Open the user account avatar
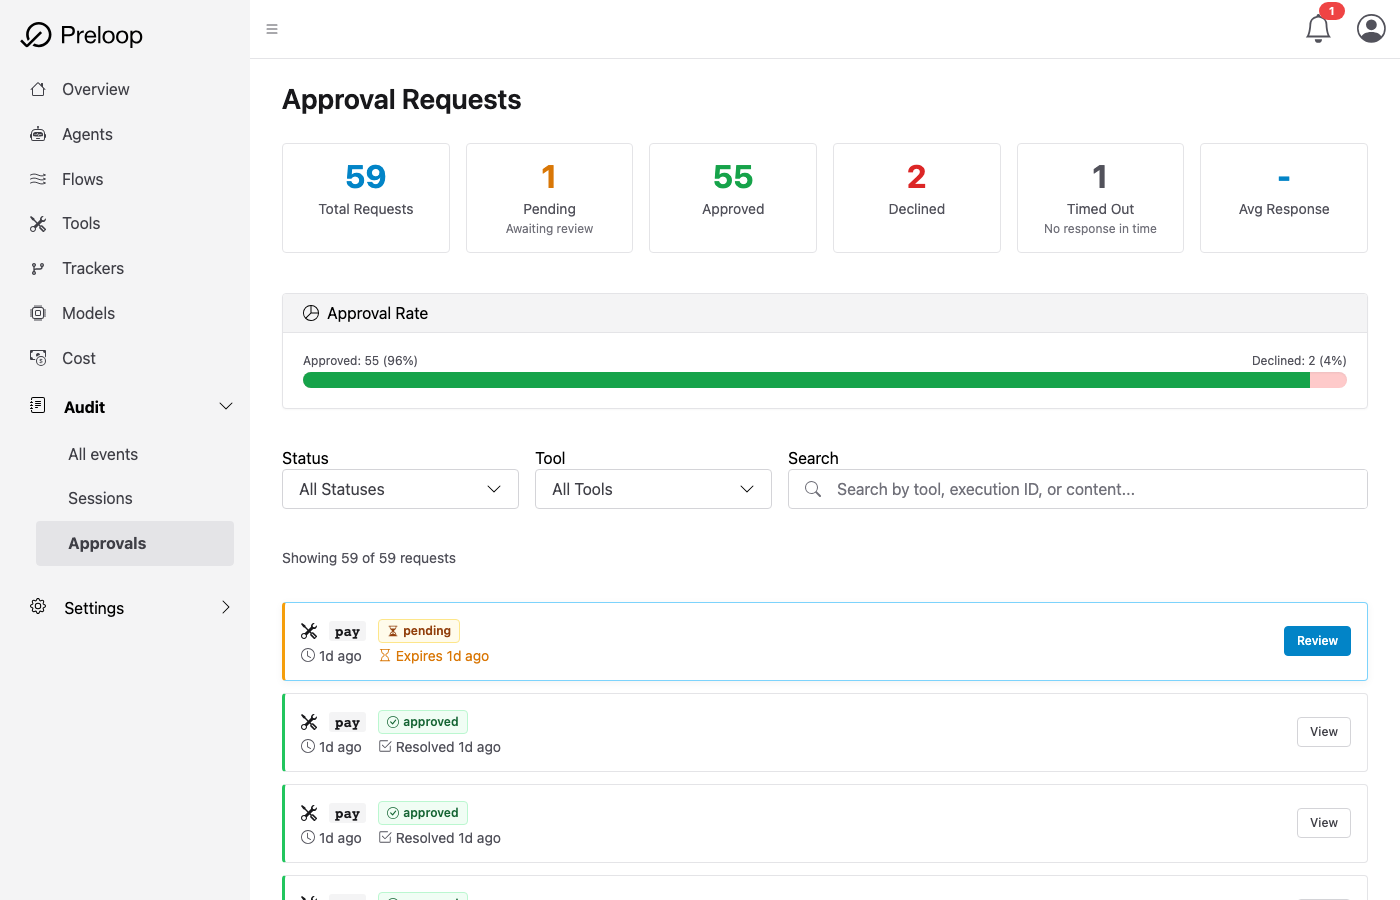This screenshot has height=900, width=1400. [1371, 28]
